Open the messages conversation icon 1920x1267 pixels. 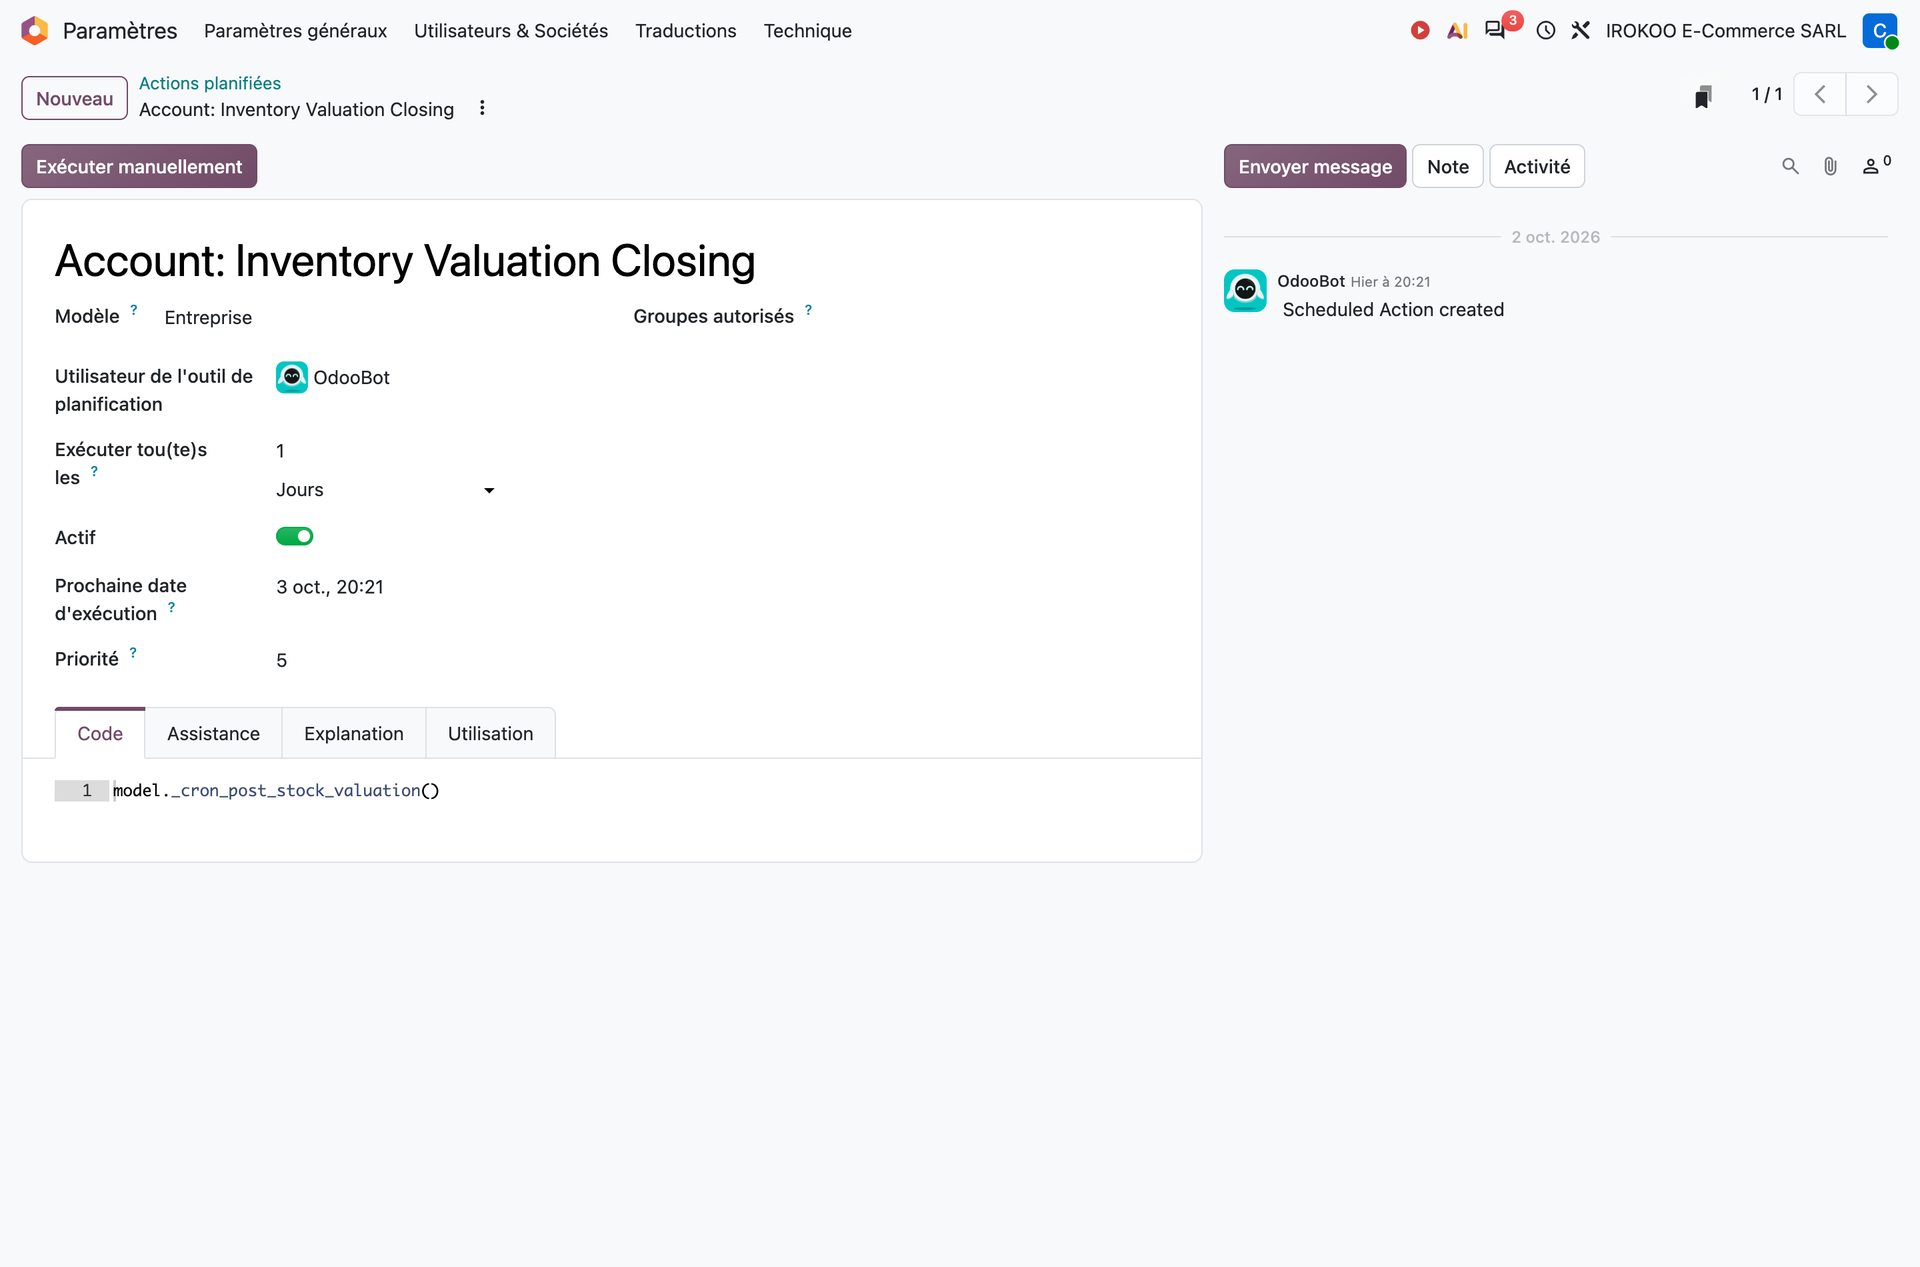click(x=1495, y=30)
